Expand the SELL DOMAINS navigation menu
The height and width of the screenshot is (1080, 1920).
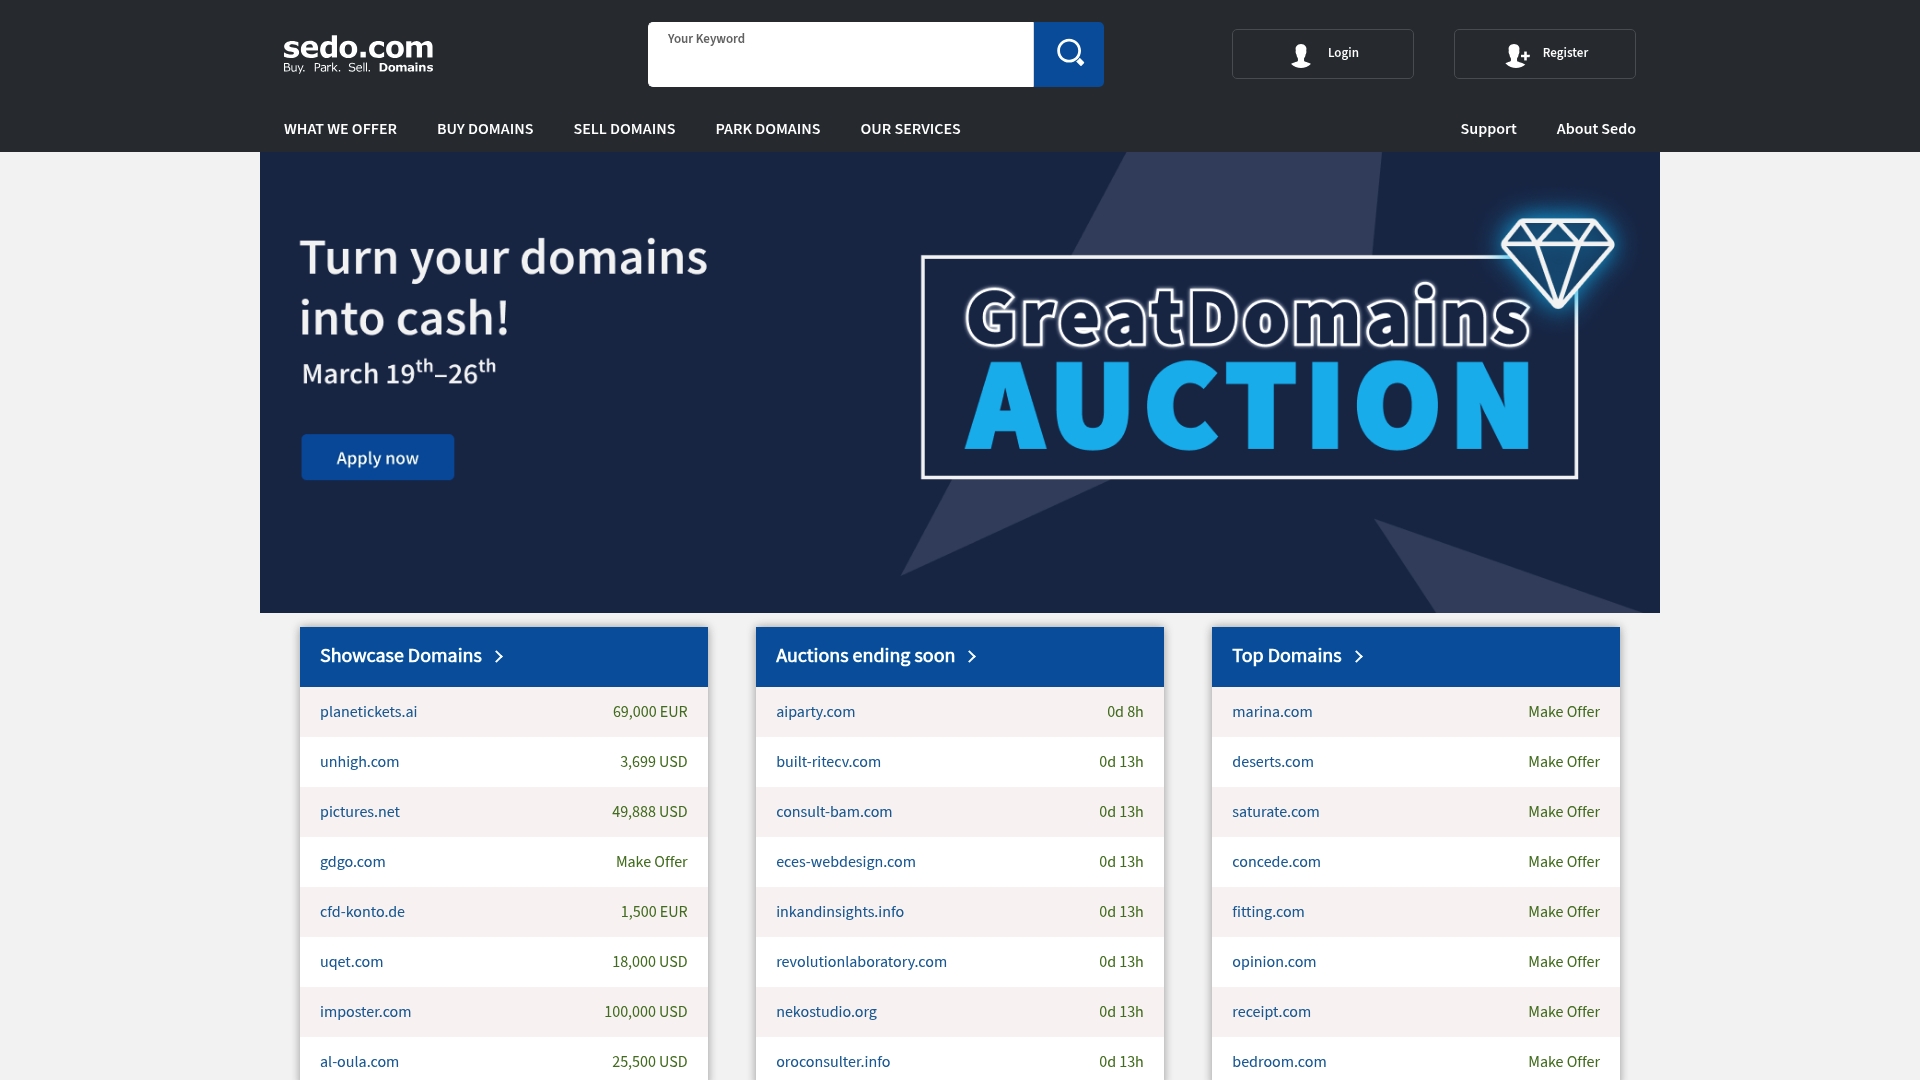[x=624, y=128]
